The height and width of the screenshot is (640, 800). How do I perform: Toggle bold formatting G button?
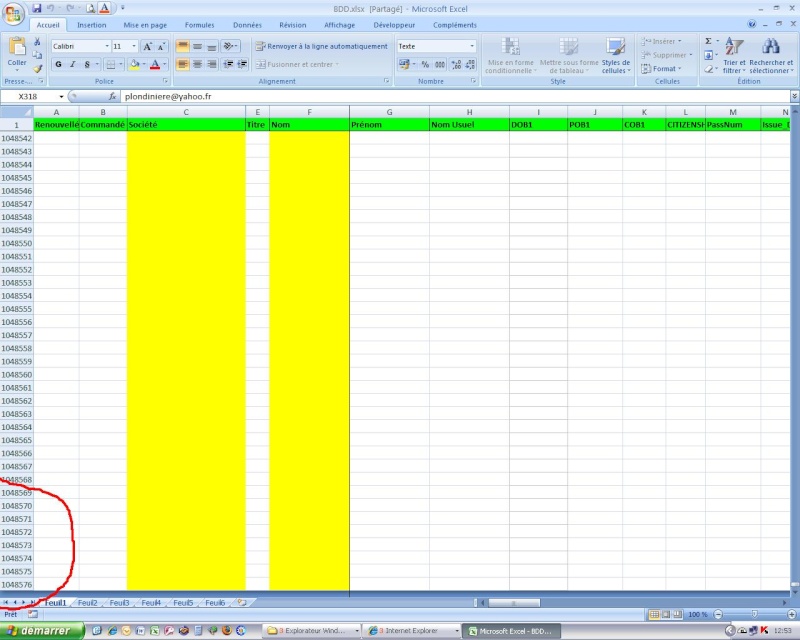tap(59, 64)
